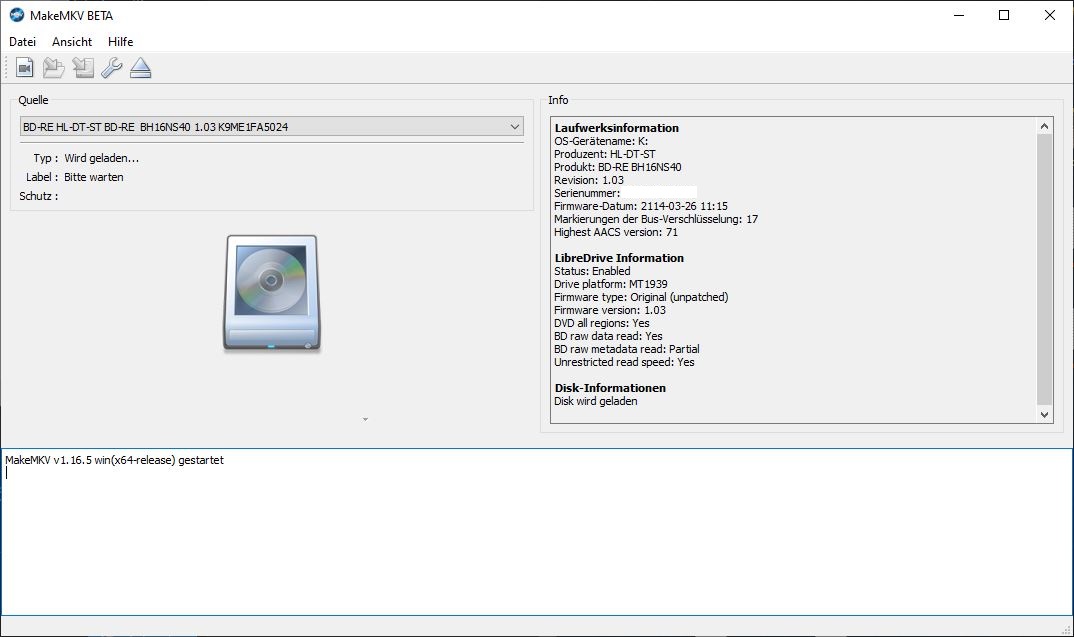The width and height of the screenshot is (1074, 637).
Task: Eject the disc using the eject icon
Action: click(140, 68)
